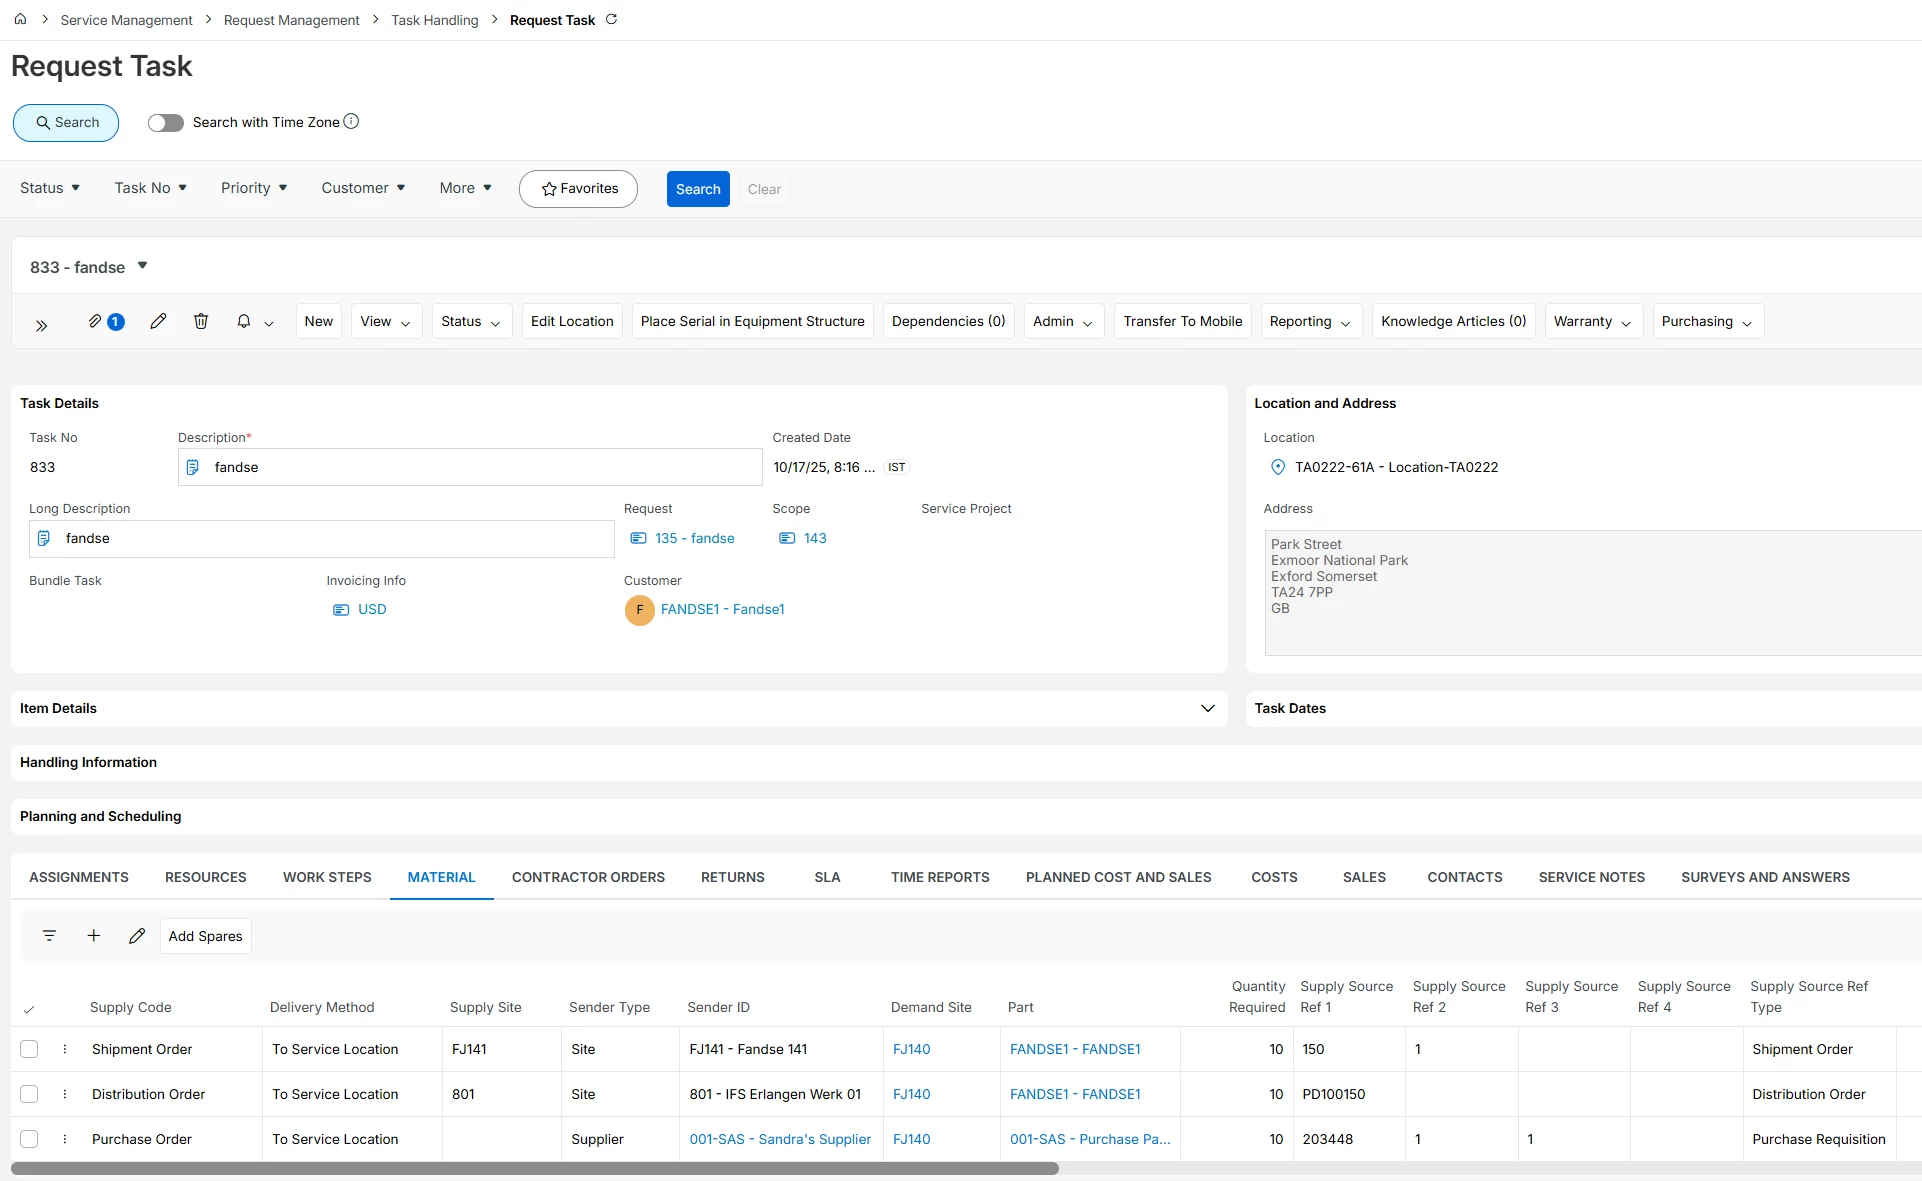Click the Add Spares button
The image size is (1922, 1181).
[205, 936]
